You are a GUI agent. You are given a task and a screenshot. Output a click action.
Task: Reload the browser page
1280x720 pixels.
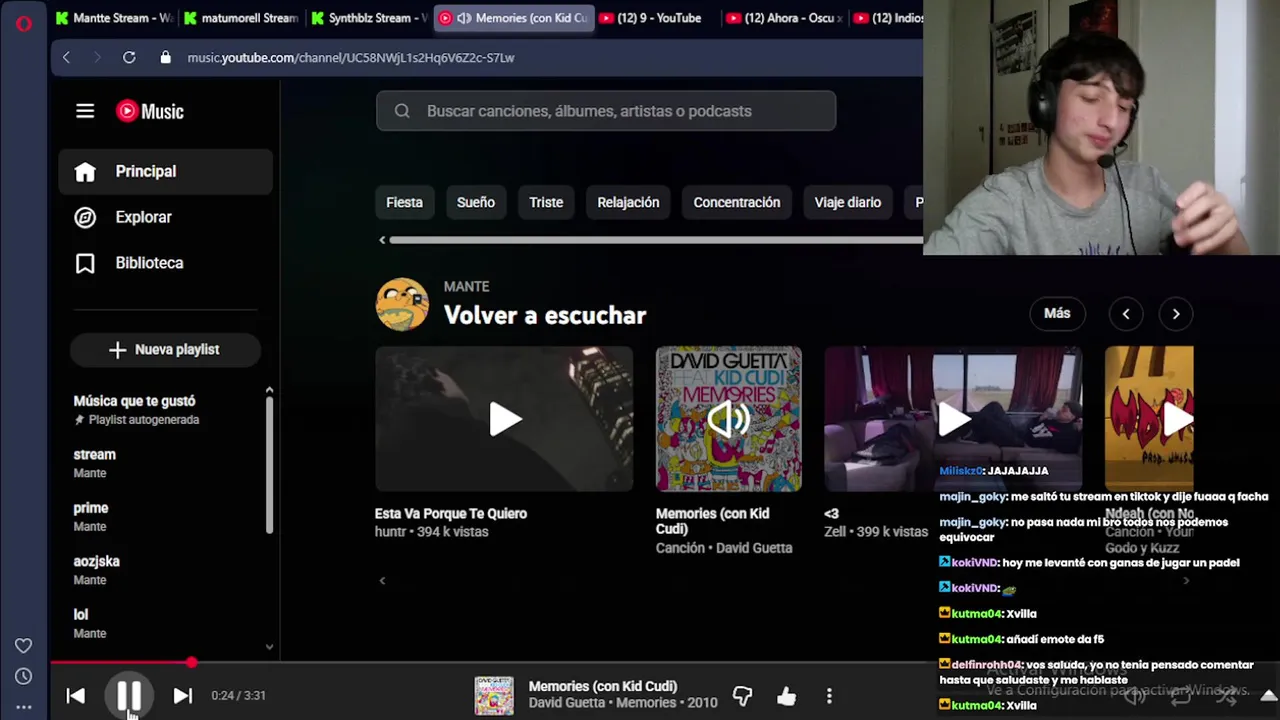pos(129,58)
